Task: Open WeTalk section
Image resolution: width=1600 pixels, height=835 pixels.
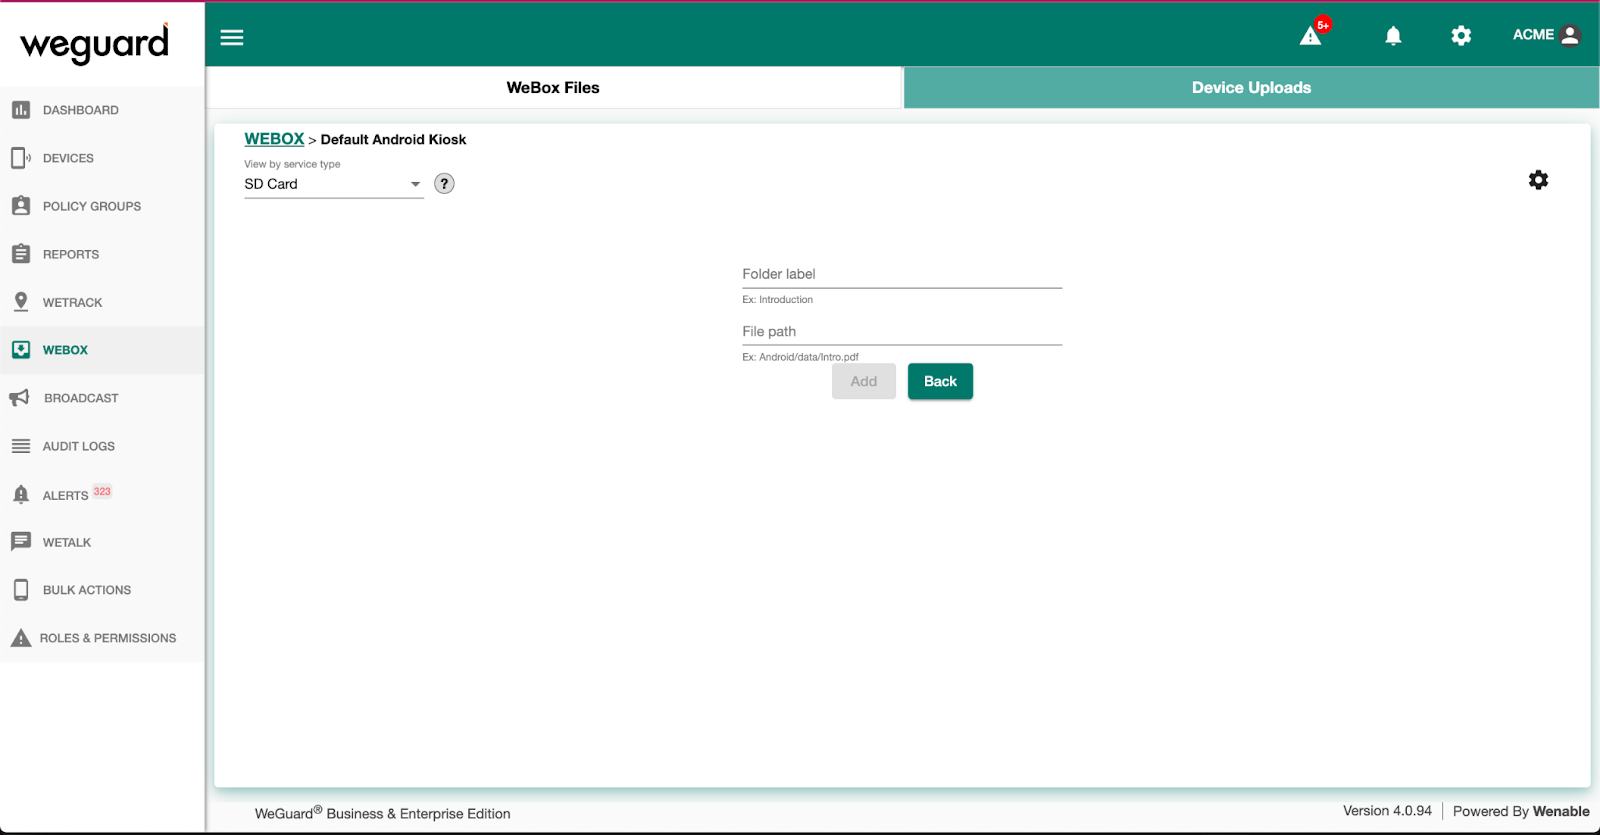Action: pos(102,542)
